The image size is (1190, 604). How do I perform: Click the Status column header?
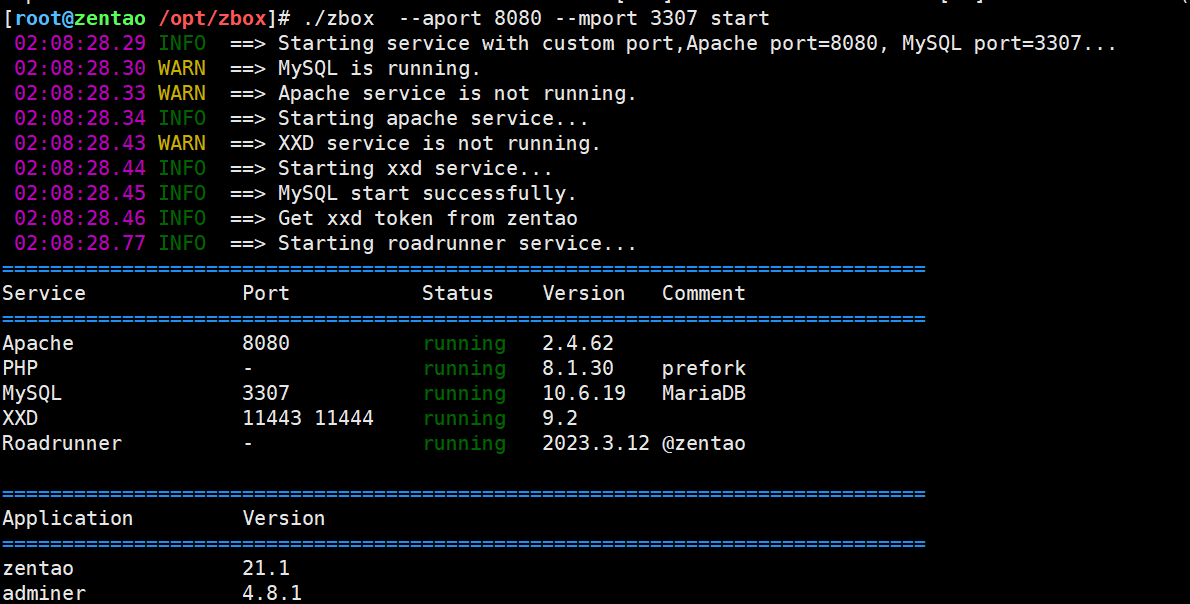click(x=457, y=293)
